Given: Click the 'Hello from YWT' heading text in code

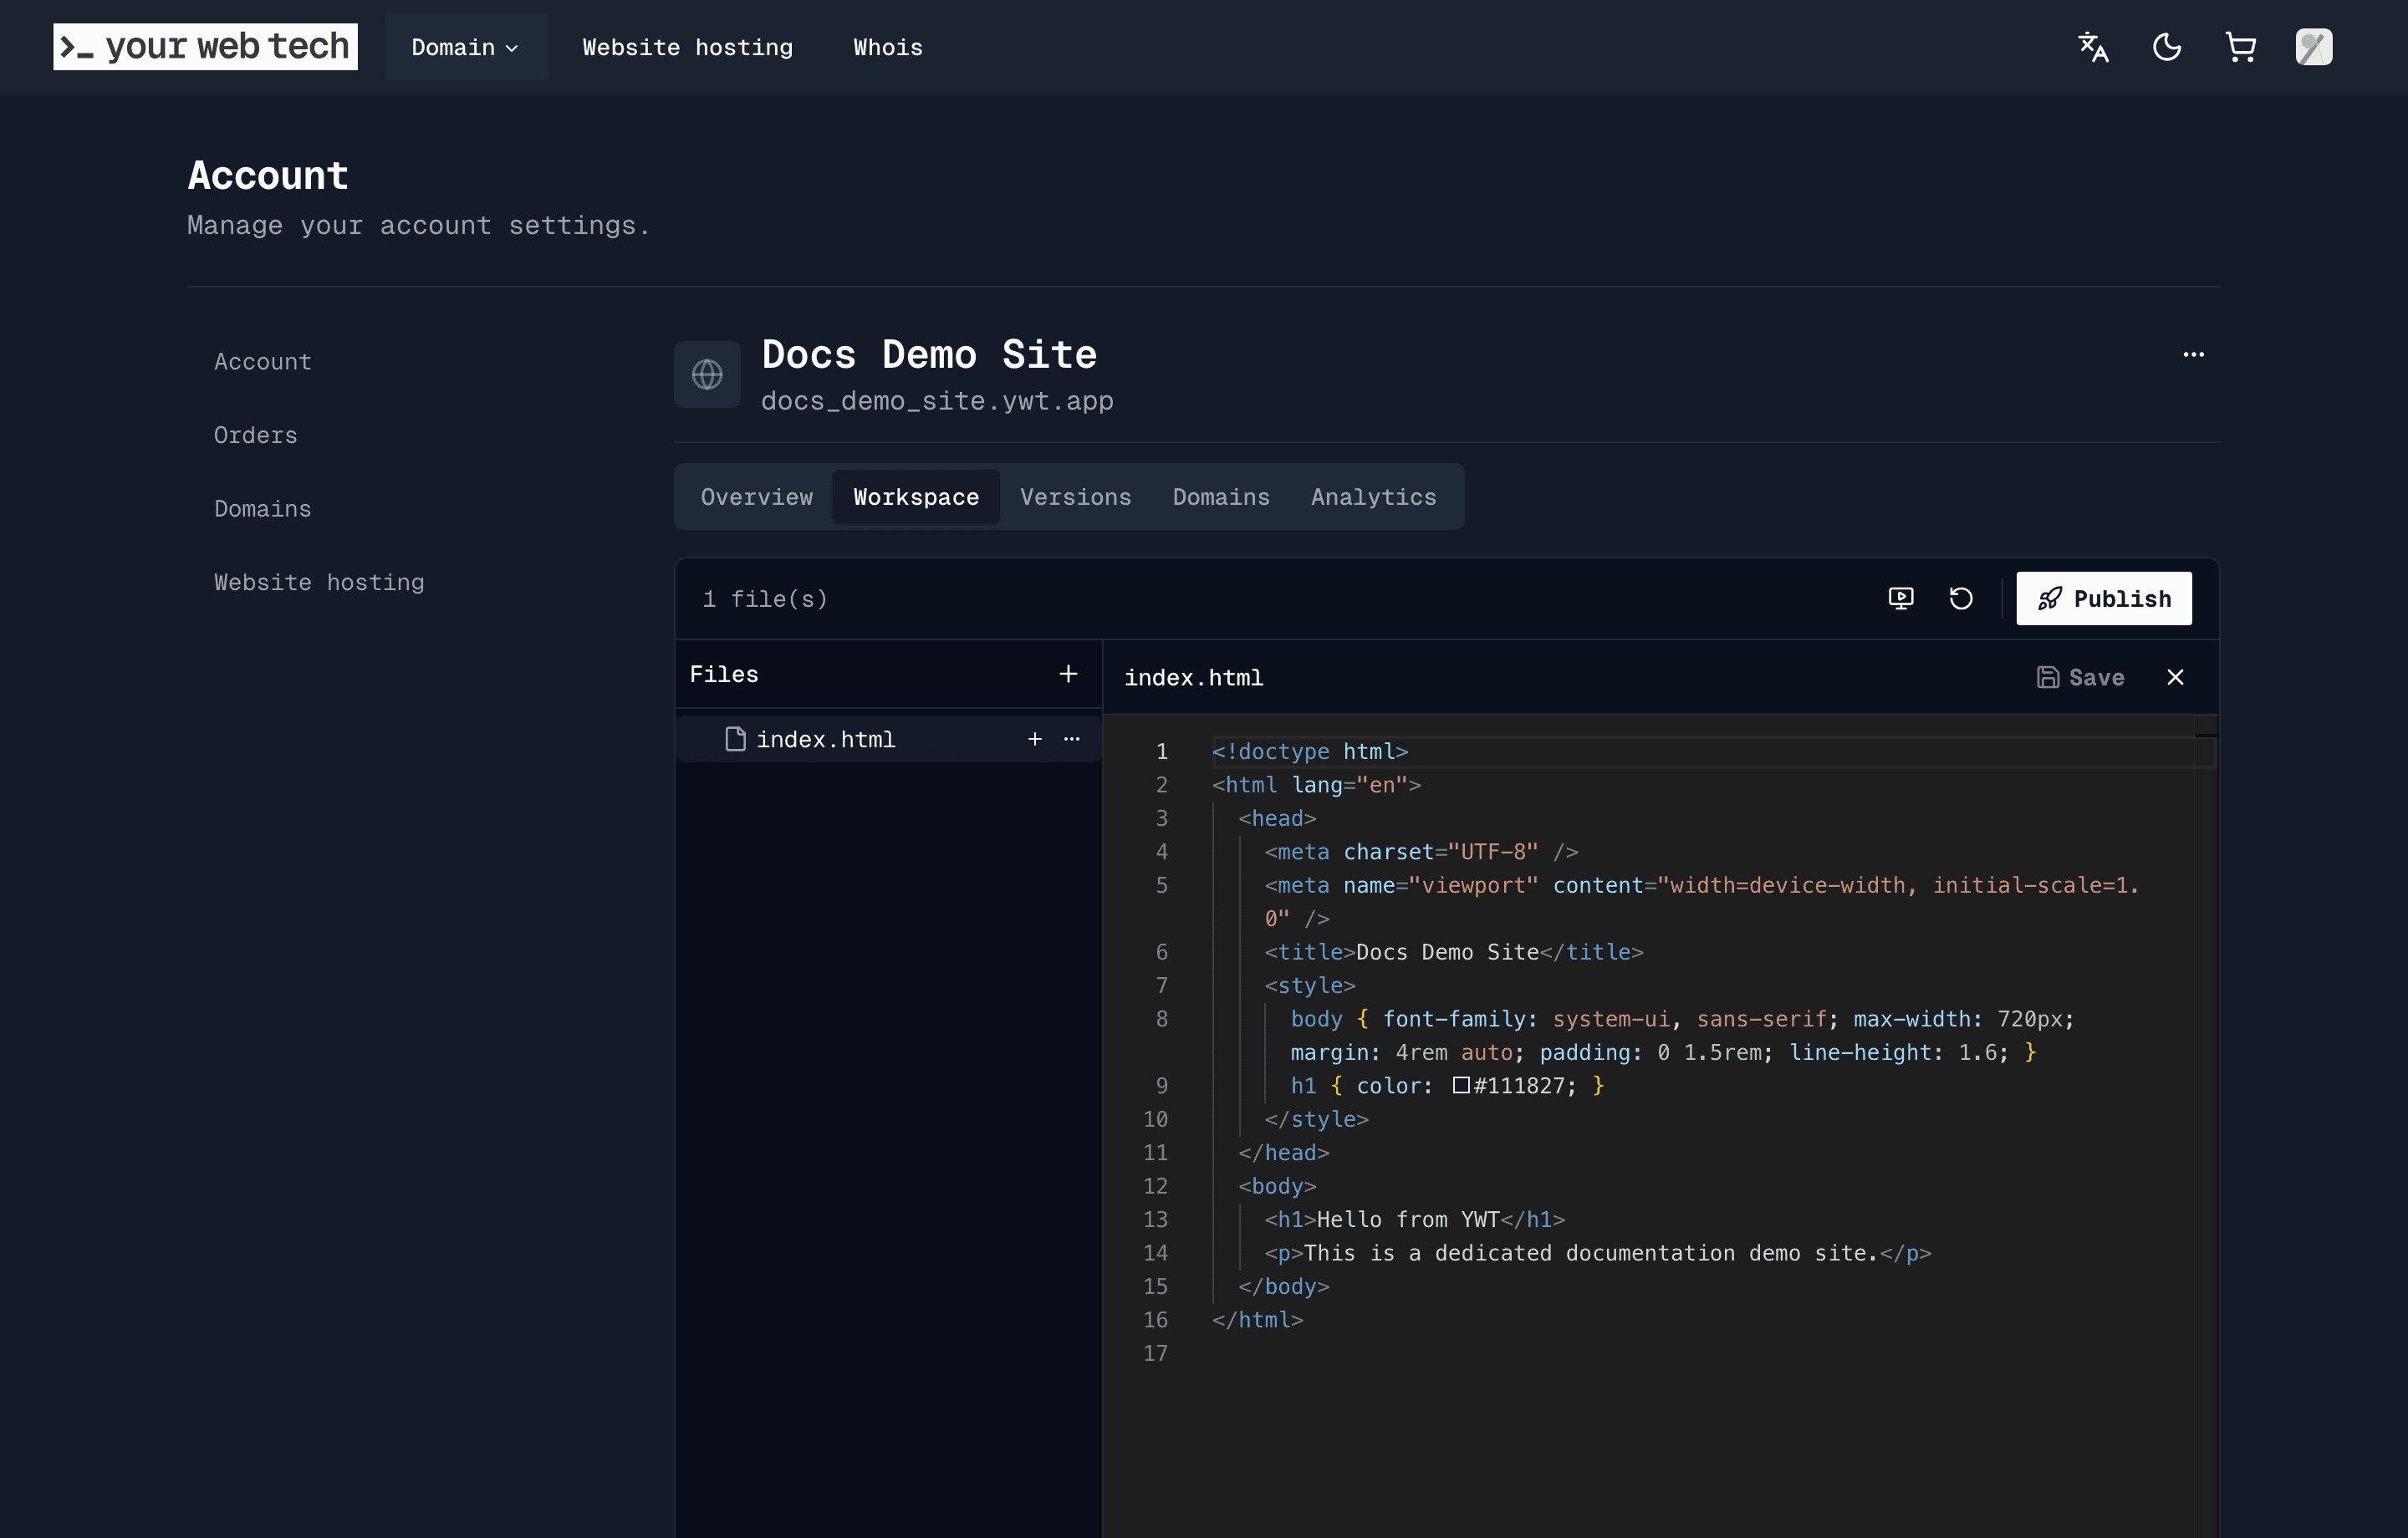Looking at the screenshot, I should pyautogui.click(x=1408, y=1219).
